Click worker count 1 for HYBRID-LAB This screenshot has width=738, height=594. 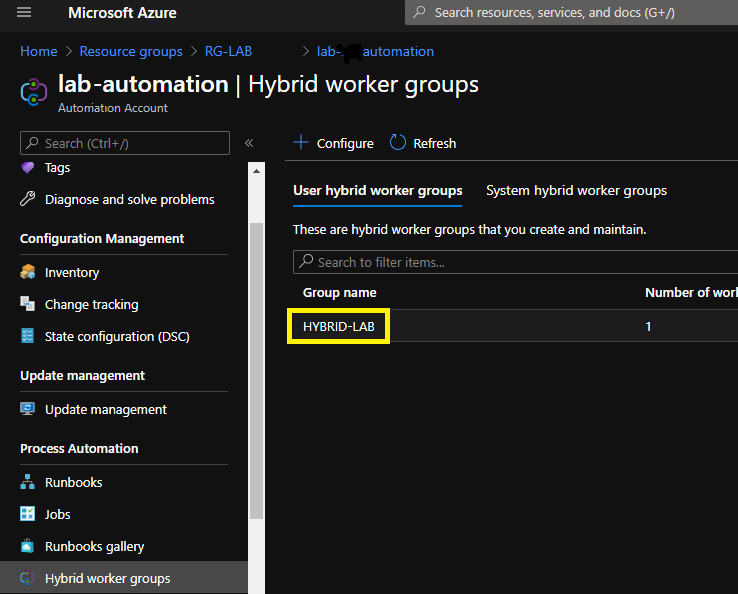pos(648,326)
